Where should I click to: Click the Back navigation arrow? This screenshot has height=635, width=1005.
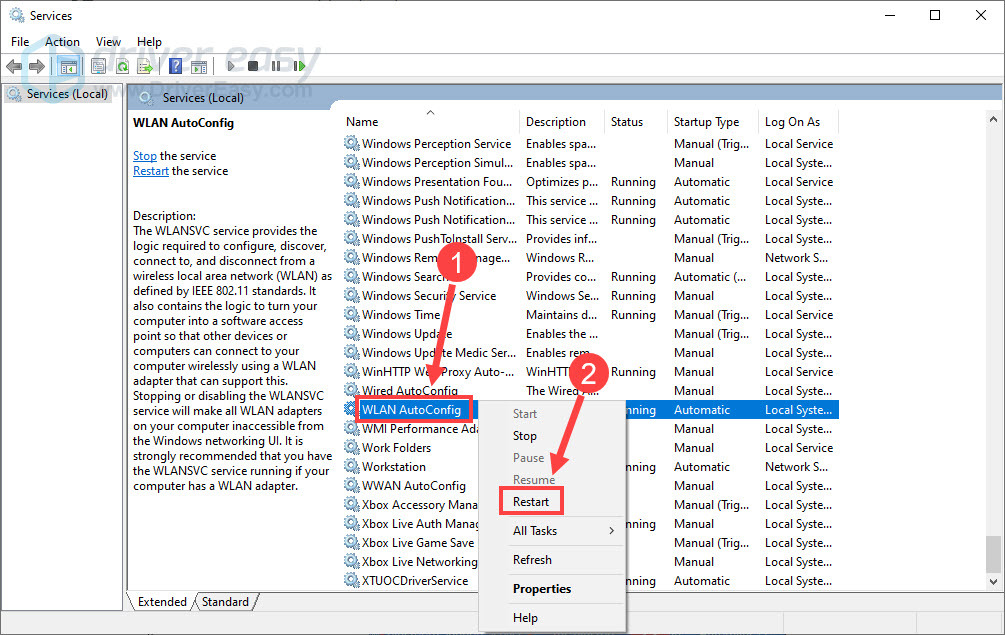pyautogui.click(x=14, y=65)
